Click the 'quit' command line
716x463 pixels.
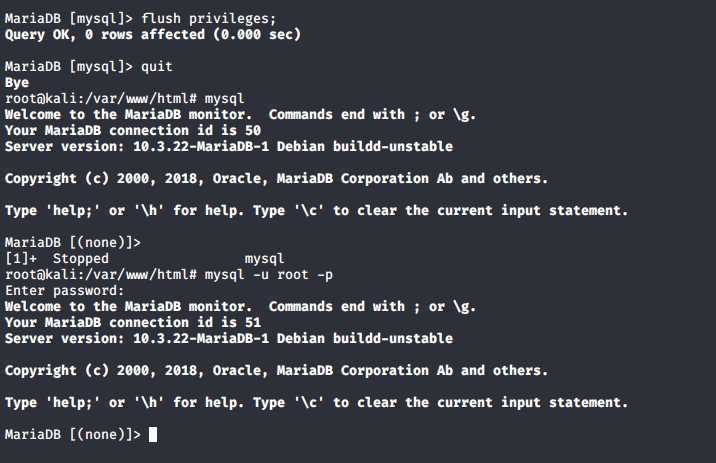[x=89, y=67]
